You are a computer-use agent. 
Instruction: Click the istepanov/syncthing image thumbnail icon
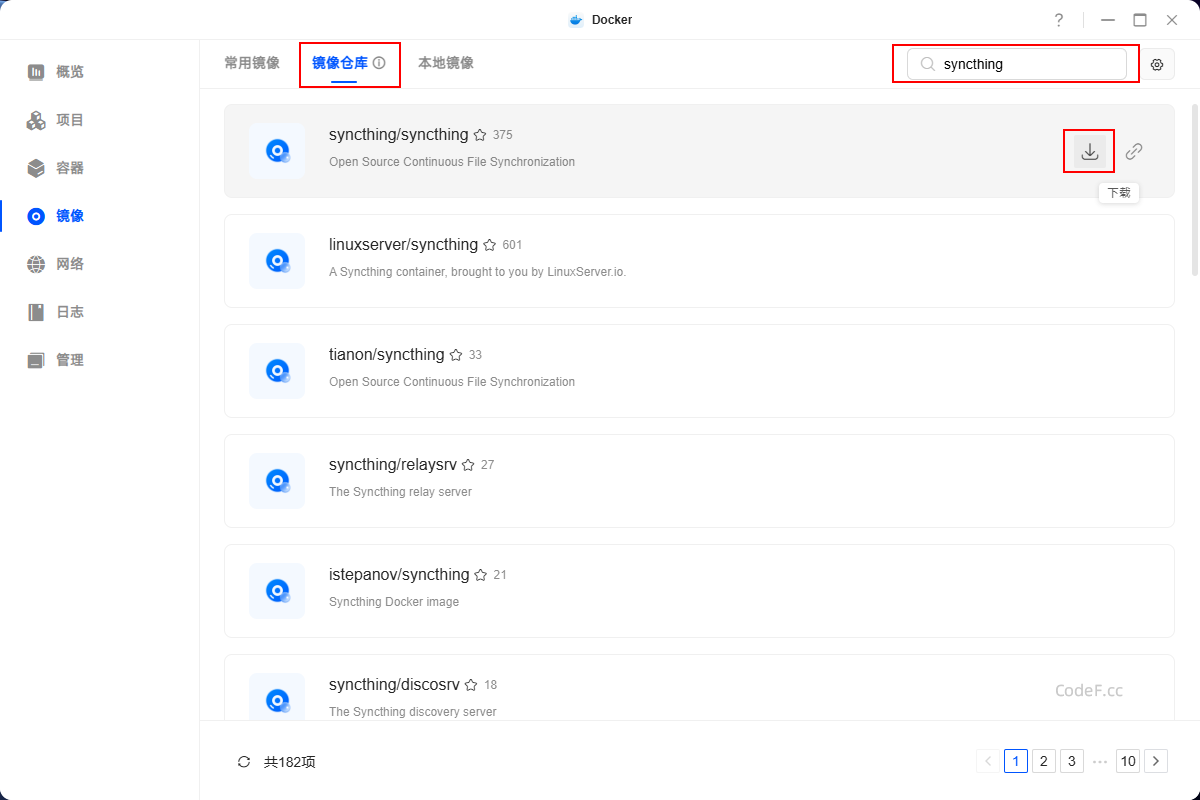pyautogui.click(x=277, y=591)
